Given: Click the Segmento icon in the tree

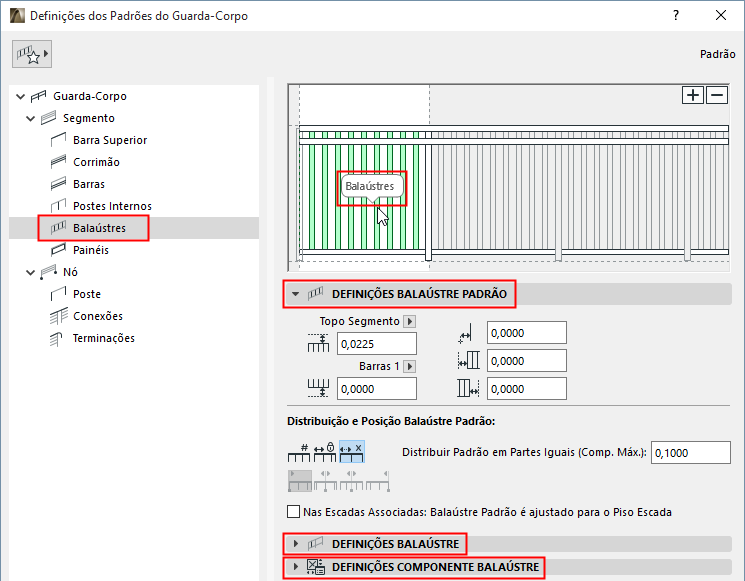Looking at the screenshot, I should coord(48,118).
